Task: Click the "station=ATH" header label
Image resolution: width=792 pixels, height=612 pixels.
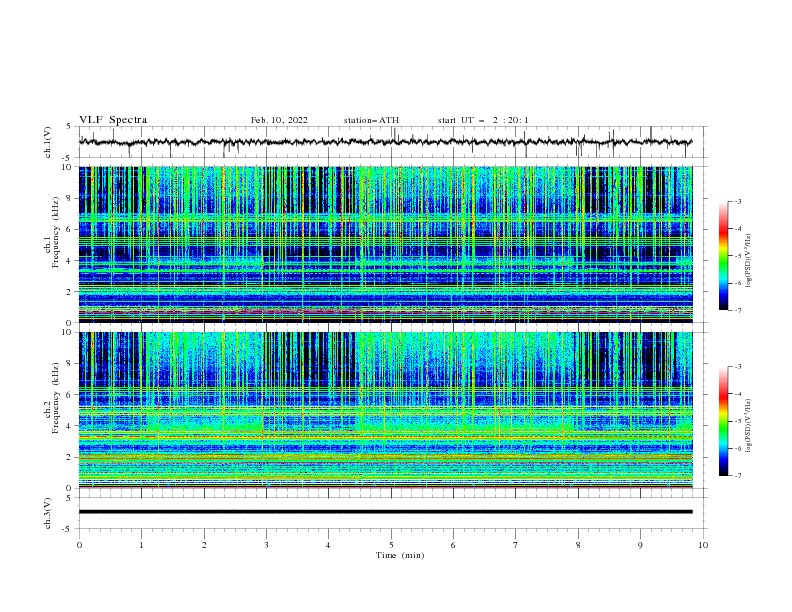Action: tap(371, 120)
